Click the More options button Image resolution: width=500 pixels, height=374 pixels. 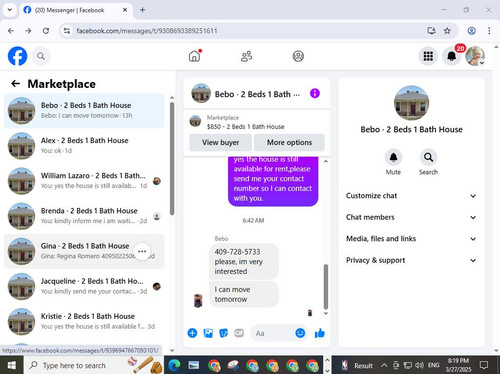coord(289,142)
